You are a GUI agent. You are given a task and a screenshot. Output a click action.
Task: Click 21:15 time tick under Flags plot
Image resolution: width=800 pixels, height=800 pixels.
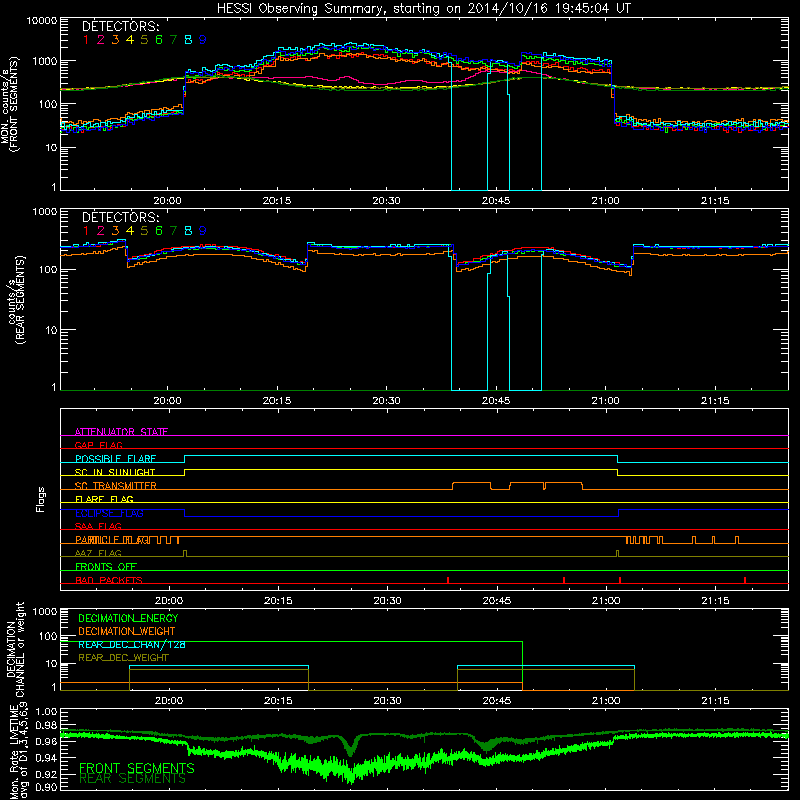pyautogui.click(x=716, y=601)
